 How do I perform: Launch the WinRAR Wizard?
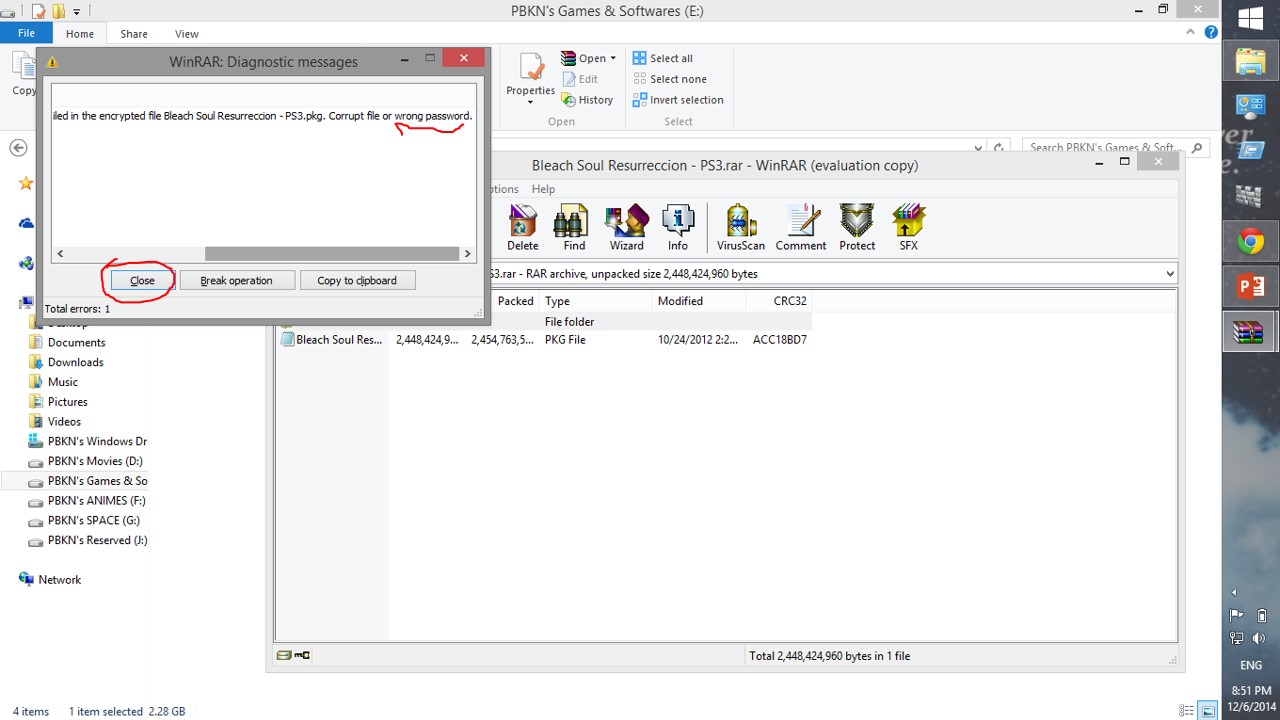coord(626,228)
